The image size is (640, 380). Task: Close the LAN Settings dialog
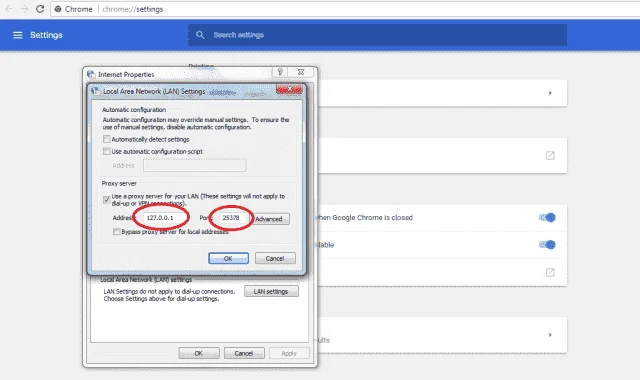coord(289,89)
